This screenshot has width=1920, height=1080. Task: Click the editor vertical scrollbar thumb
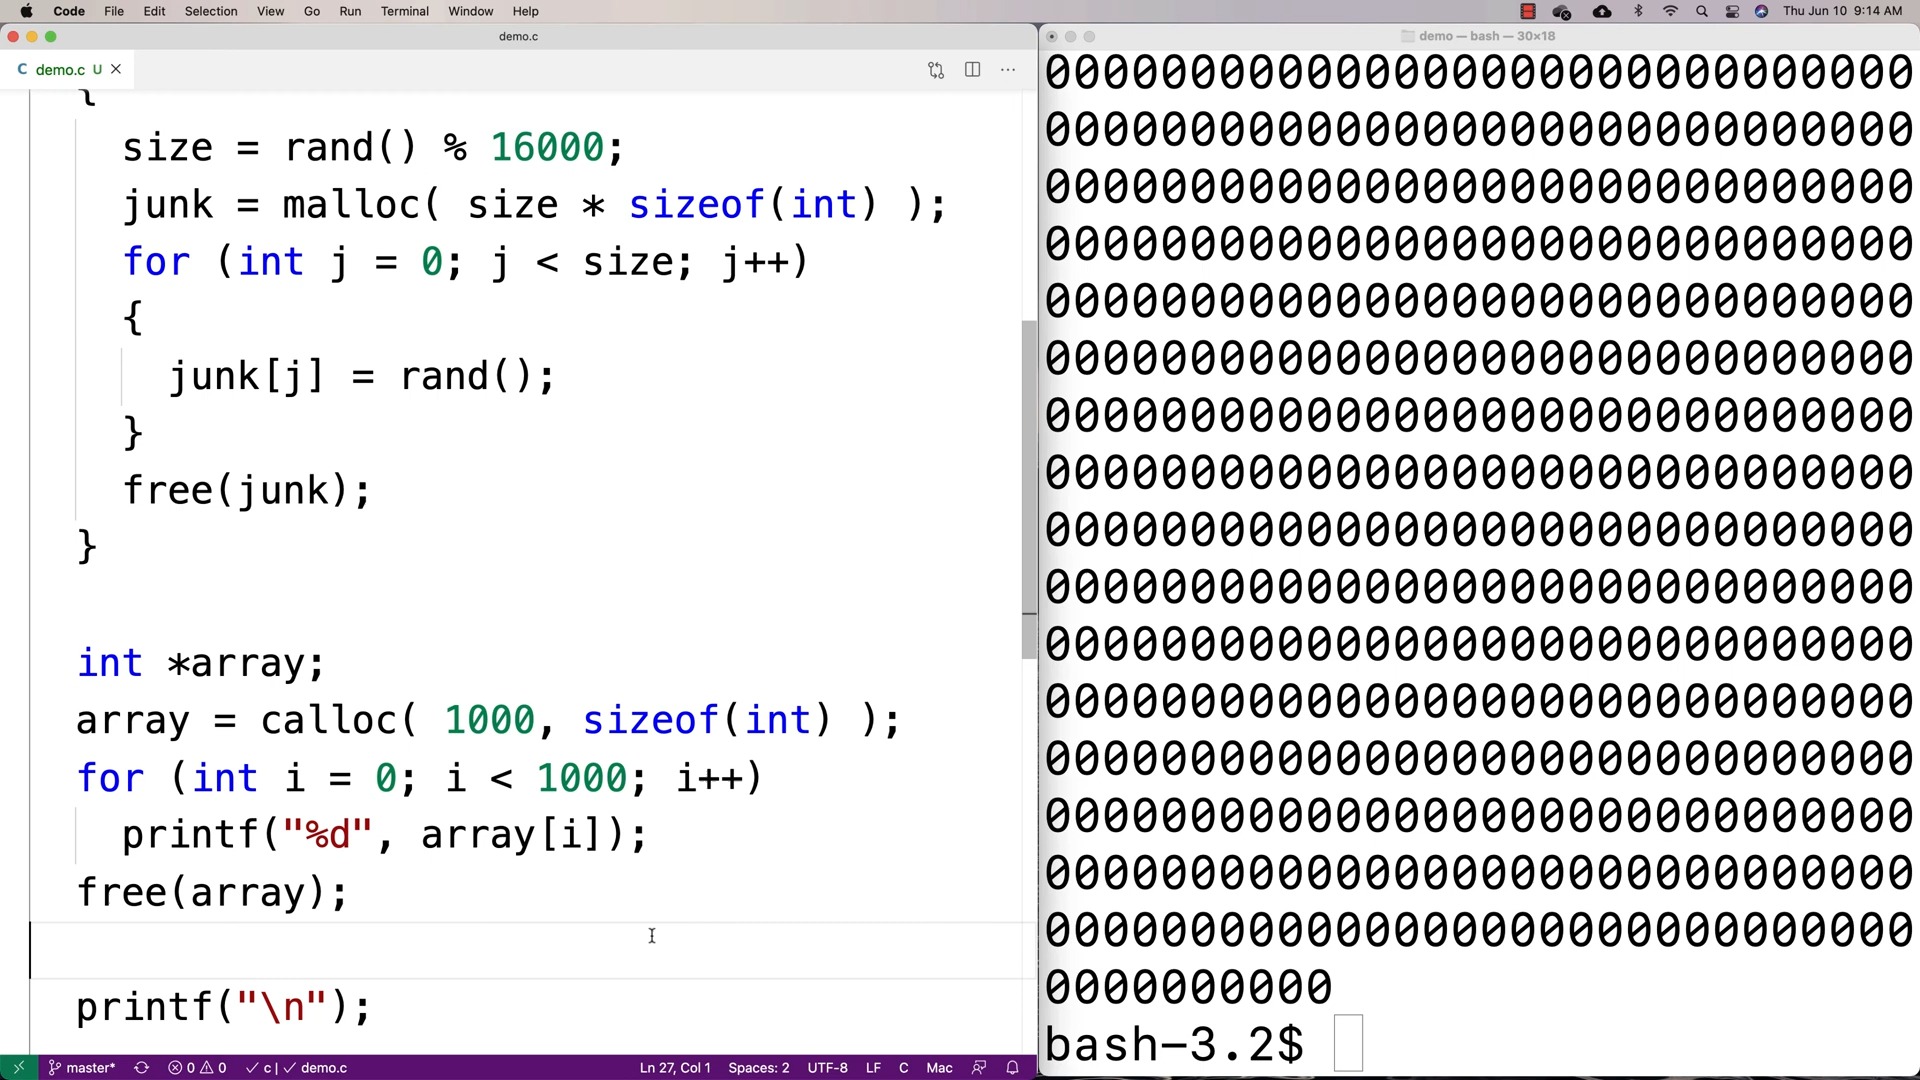coord(1029,489)
